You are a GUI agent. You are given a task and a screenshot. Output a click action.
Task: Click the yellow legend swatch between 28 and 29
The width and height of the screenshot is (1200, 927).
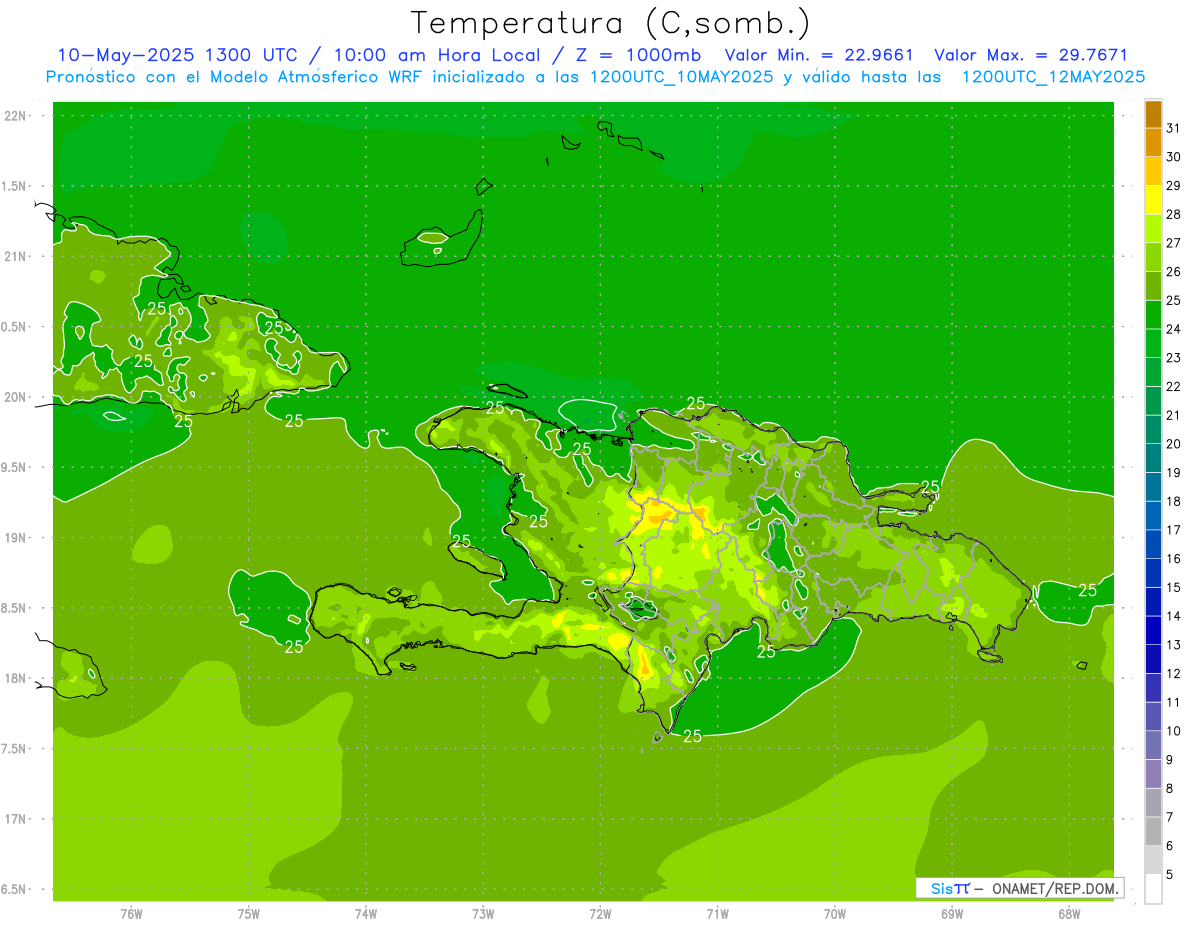[x=1153, y=200]
